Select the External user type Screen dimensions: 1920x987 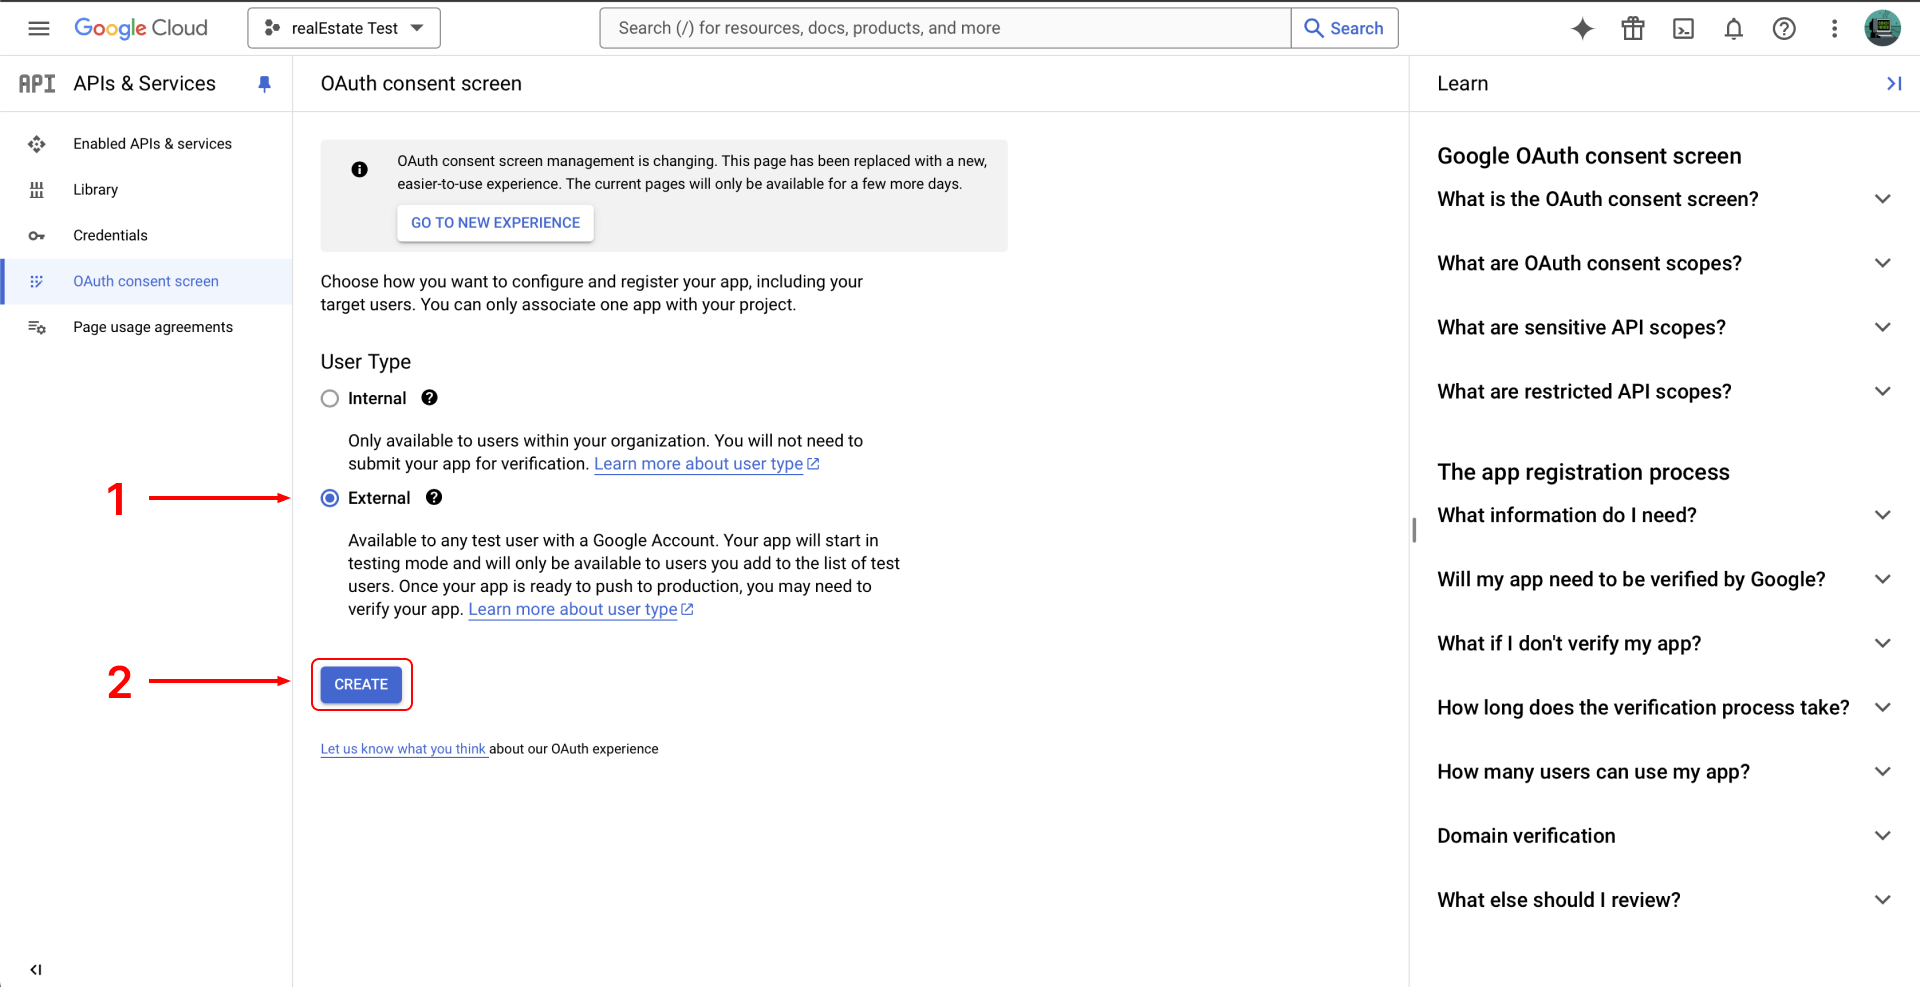click(x=330, y=498)
